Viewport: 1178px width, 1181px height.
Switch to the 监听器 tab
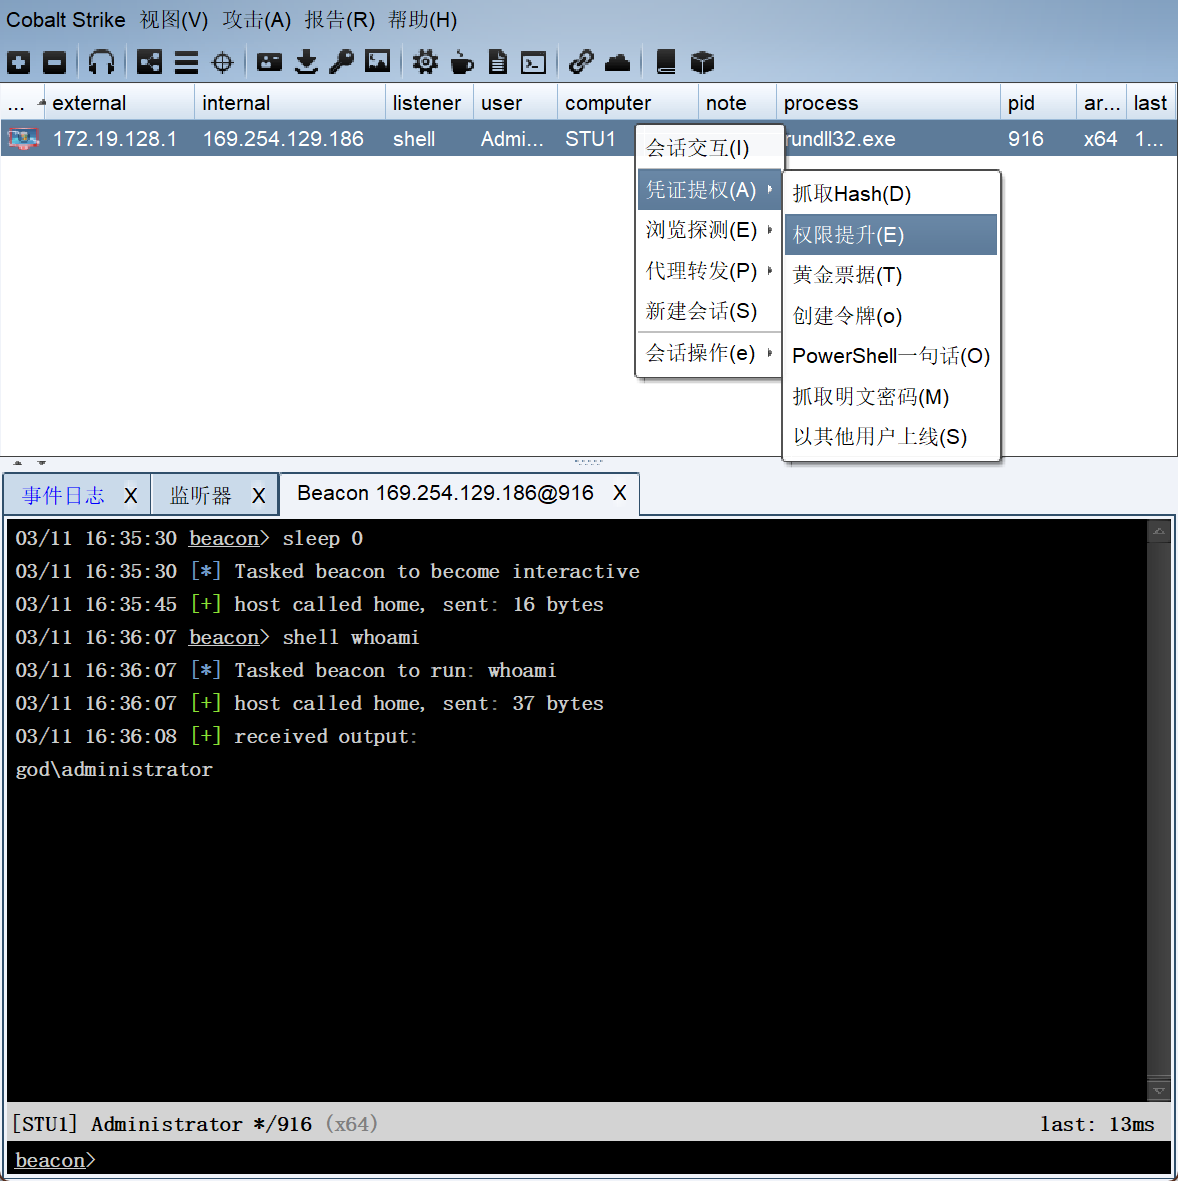[x=200, y=495]
